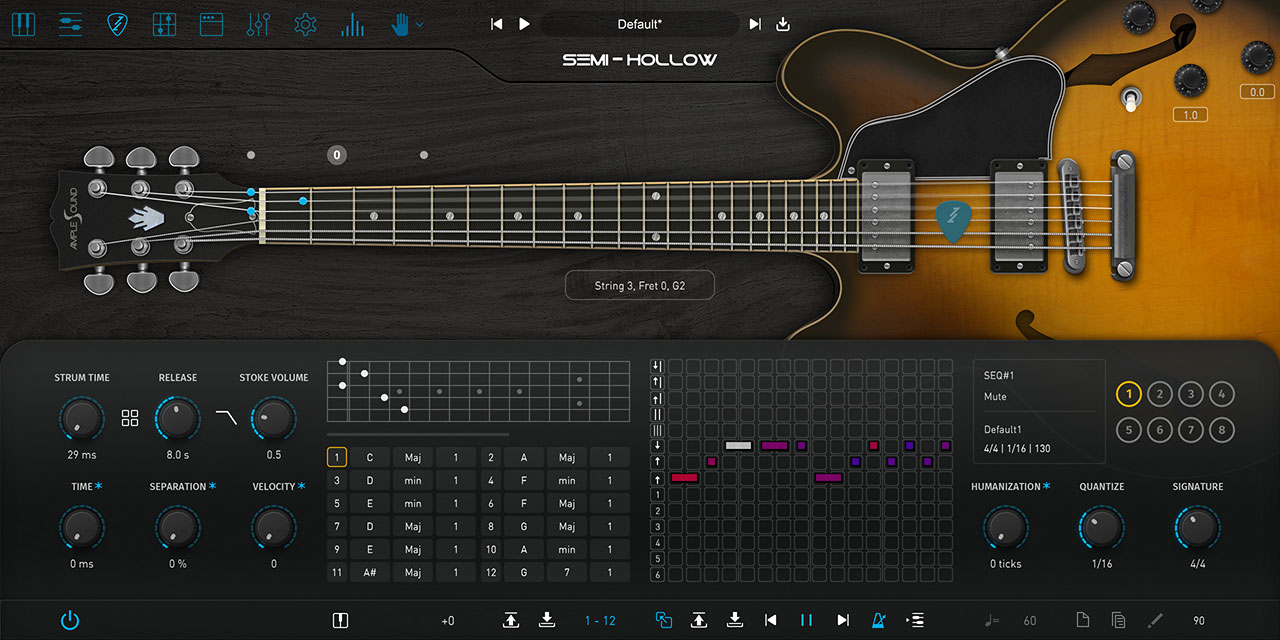Viewport: 1280px width, 640px height.
Task: Open the keyboard panel icon
Action: (23, 24)
